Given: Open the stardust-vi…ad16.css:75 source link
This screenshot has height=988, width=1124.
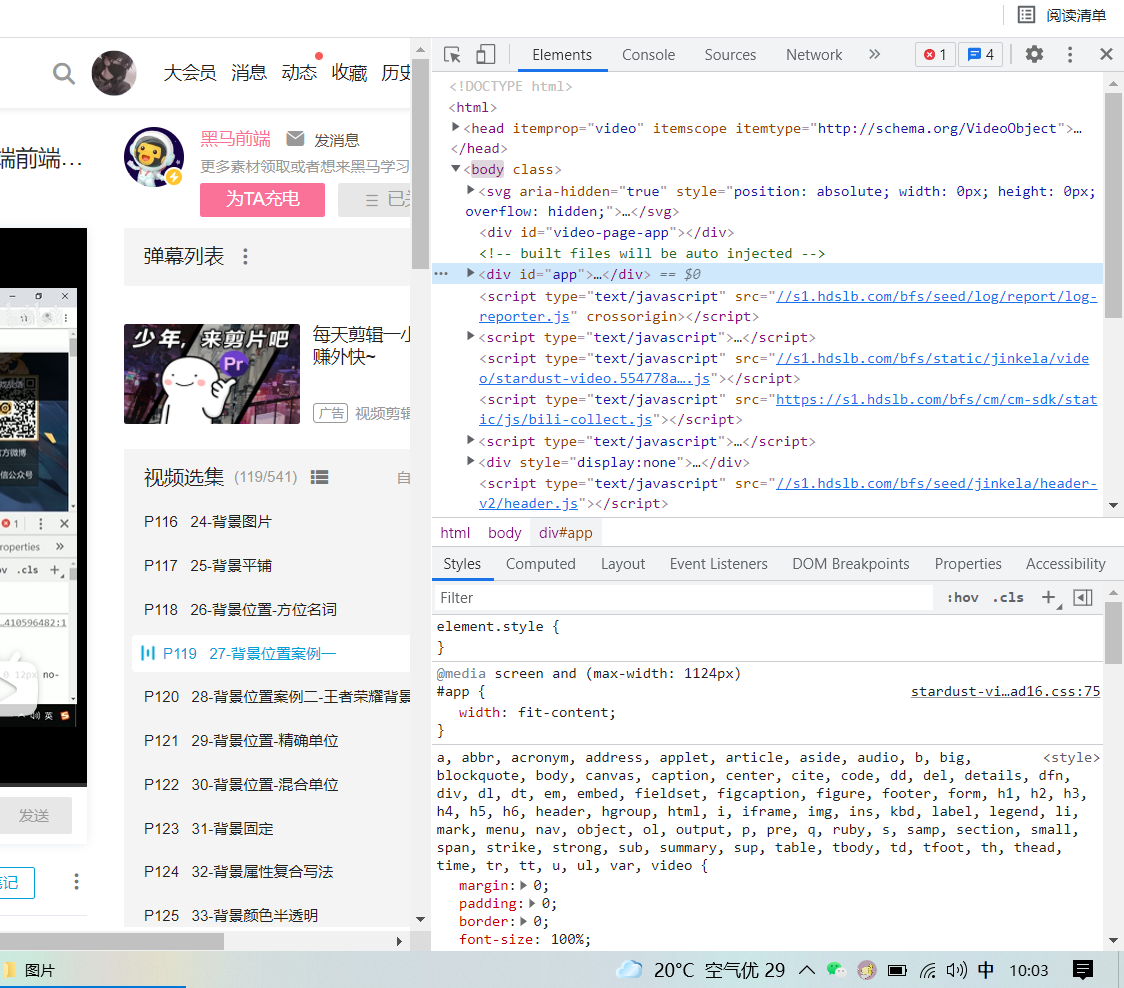Looking at the screenshot, I should point(1005,692).
